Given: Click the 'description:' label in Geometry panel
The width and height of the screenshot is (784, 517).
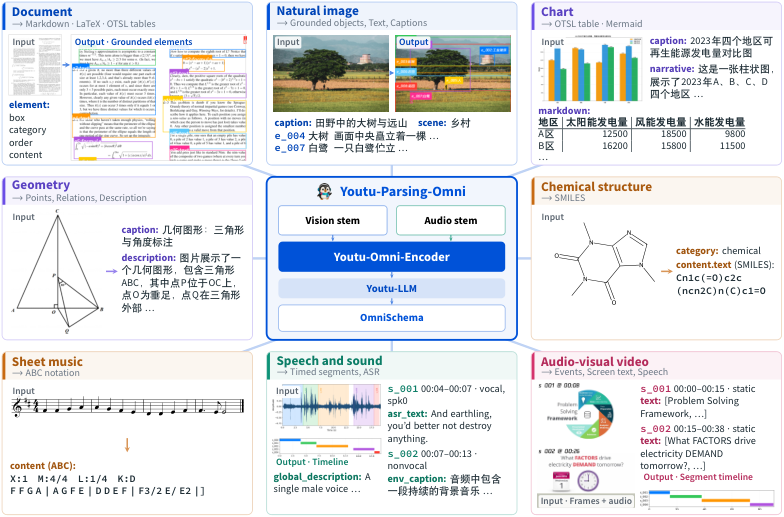Looking at the screenshot, I should tap(148, 258).
